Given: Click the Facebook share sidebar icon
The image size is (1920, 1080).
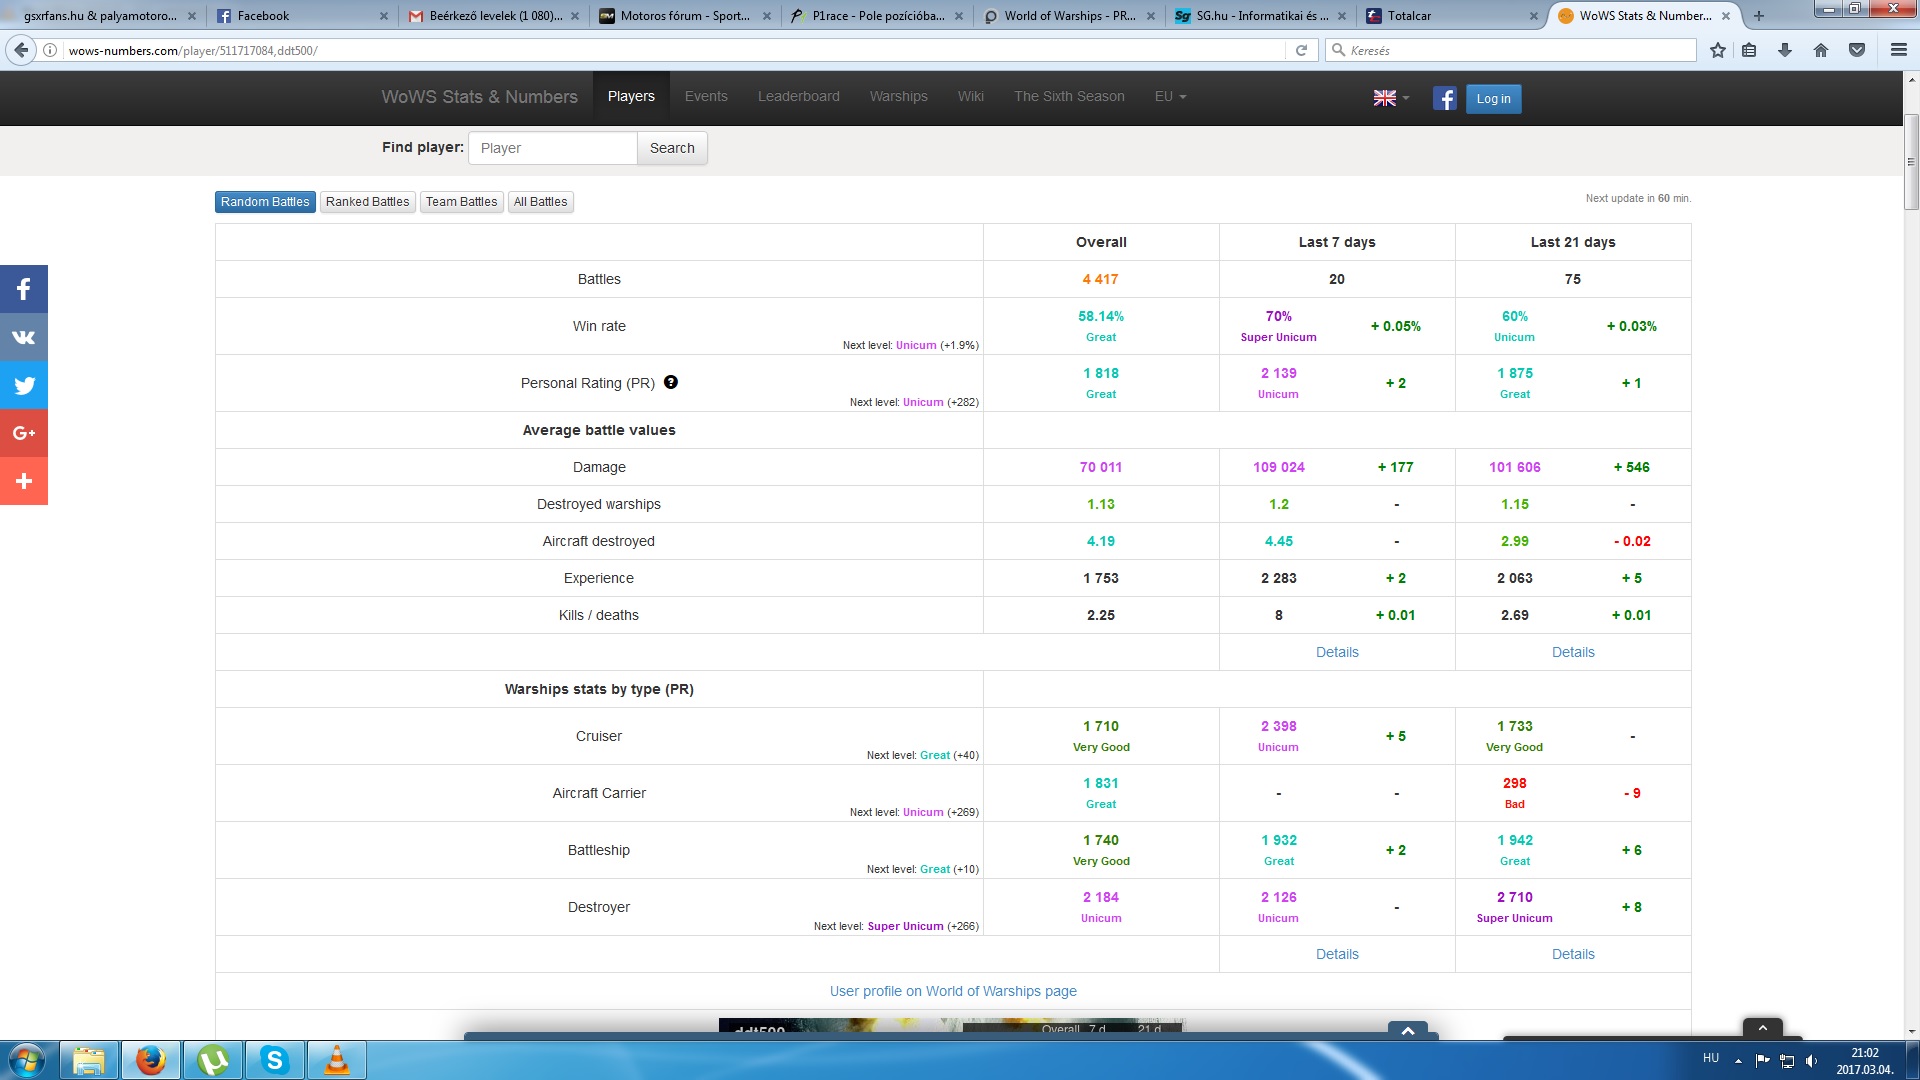Looking at the screenshot, I should point(24,290).
